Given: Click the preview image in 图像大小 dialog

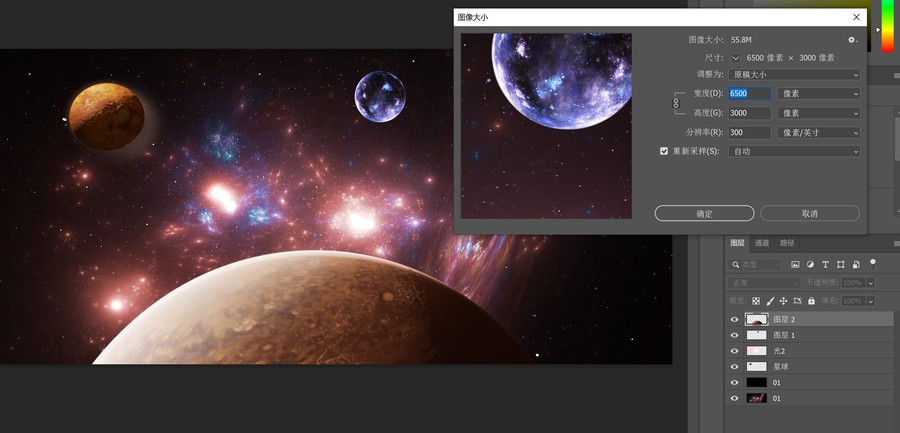Looking at the screenshot, I should (x=546, y=126).
